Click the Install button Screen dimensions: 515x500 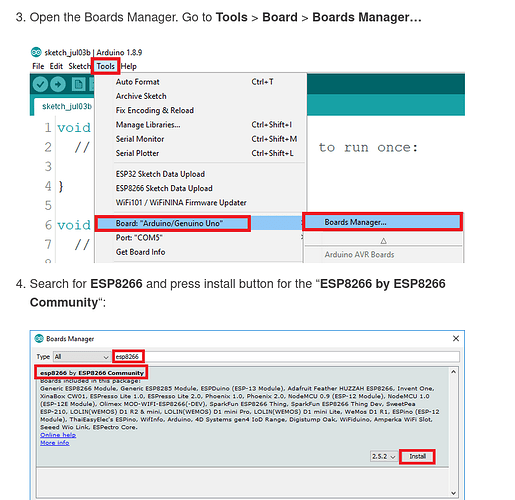point(417,456)
